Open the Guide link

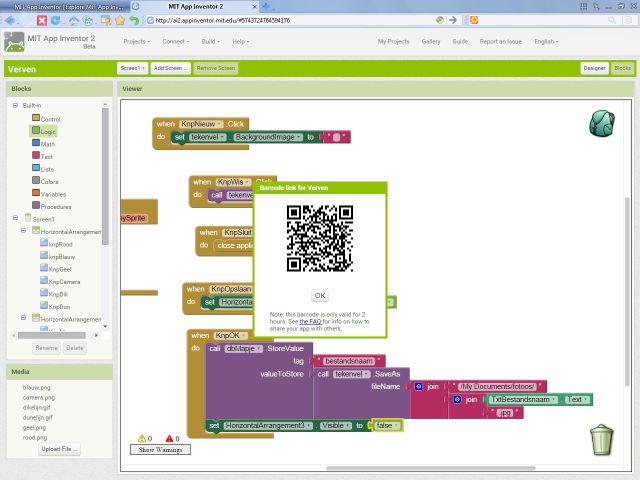460,41
